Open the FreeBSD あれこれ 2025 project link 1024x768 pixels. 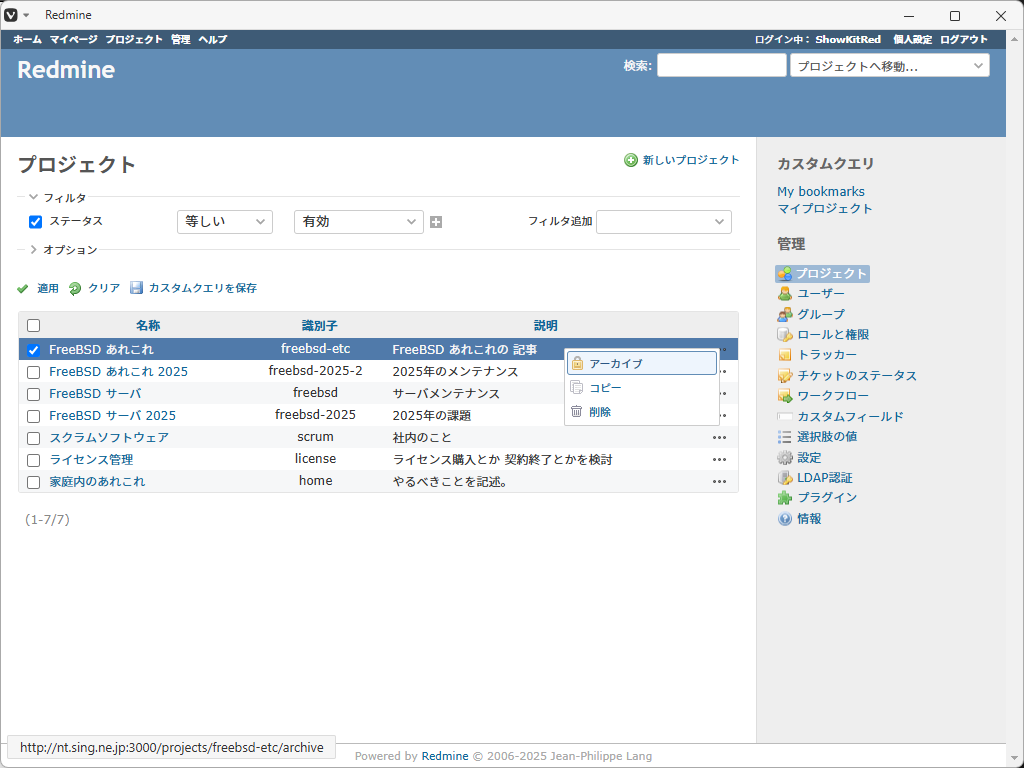coord(118,372)
